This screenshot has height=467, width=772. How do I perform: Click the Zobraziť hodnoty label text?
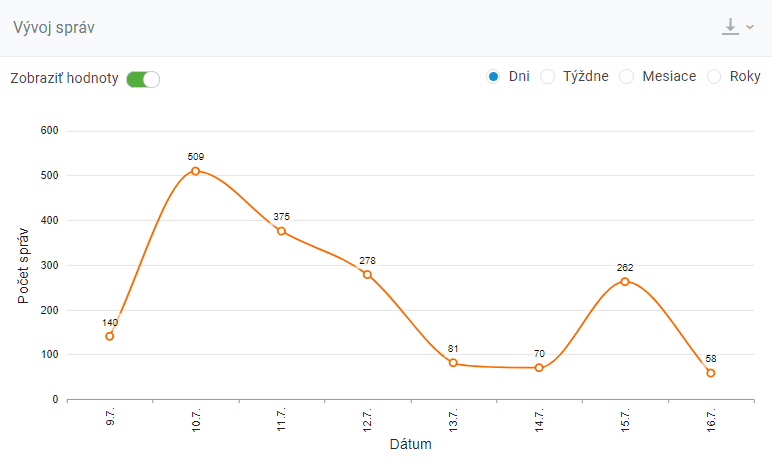coord(64,78)
